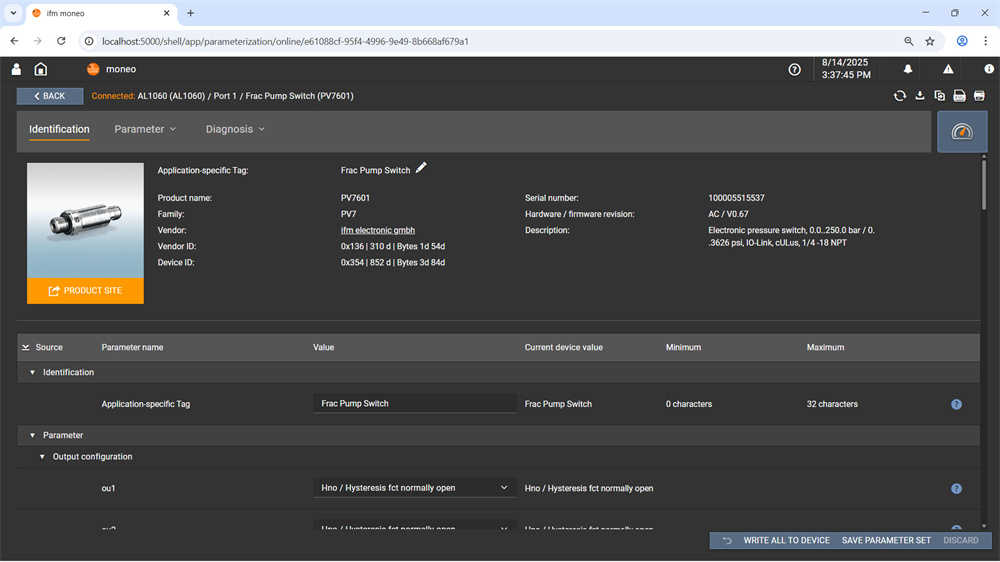Click the Current device value header

point(563,348)
